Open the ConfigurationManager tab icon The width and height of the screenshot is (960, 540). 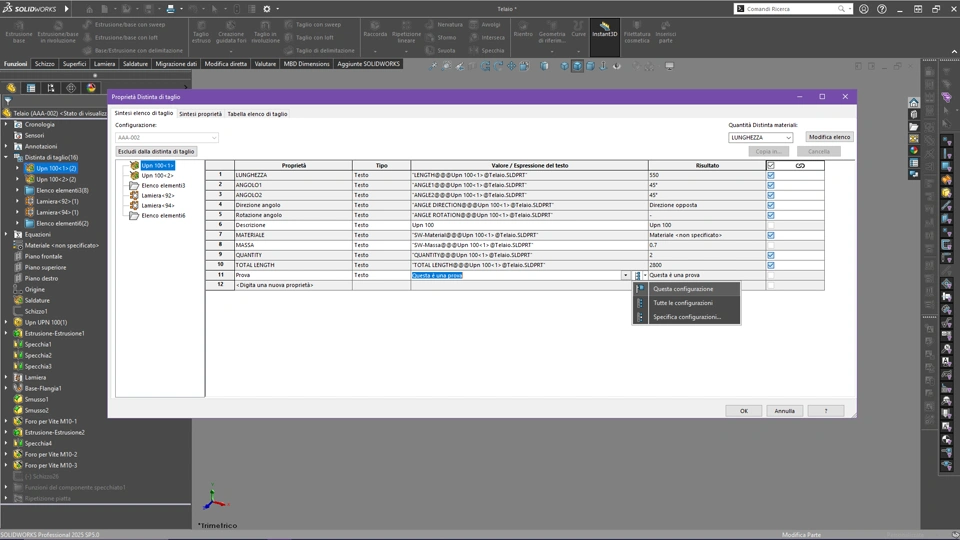51,88
